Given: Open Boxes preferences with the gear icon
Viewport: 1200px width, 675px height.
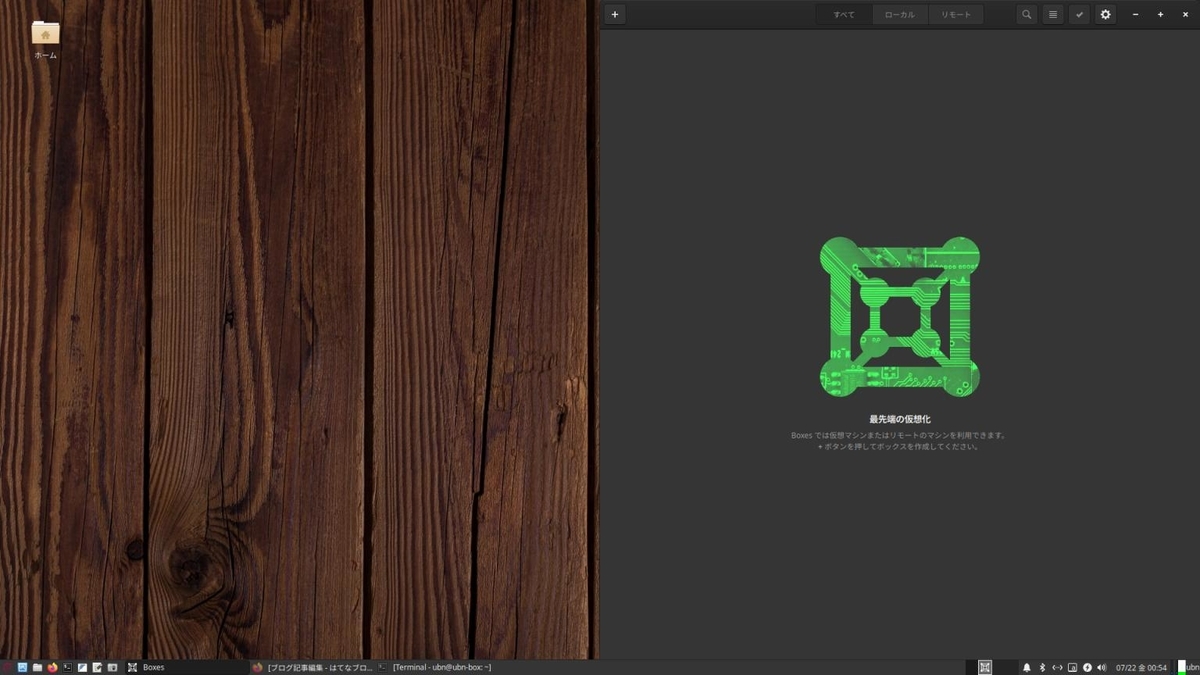Looking at the screenshot, I should tap(1105, 14).
